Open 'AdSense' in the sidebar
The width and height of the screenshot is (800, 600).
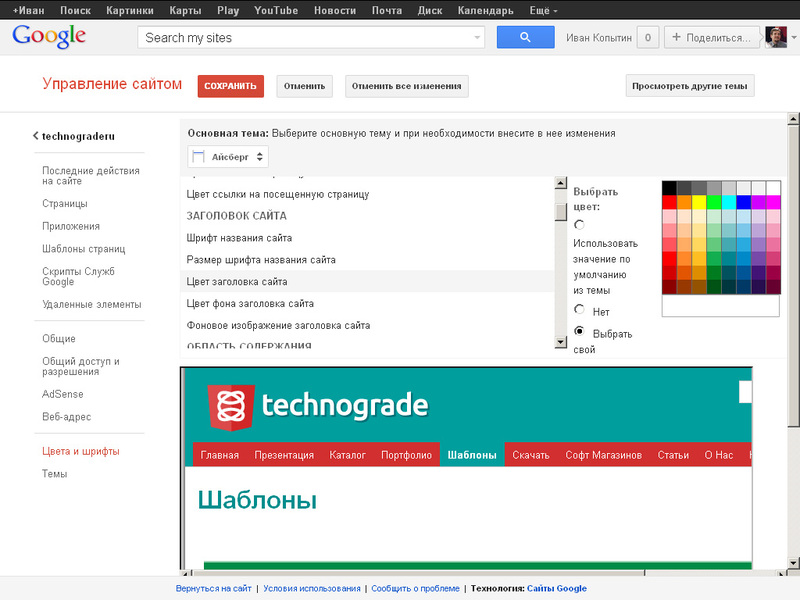pyautogui.click(x=63, y=394)
